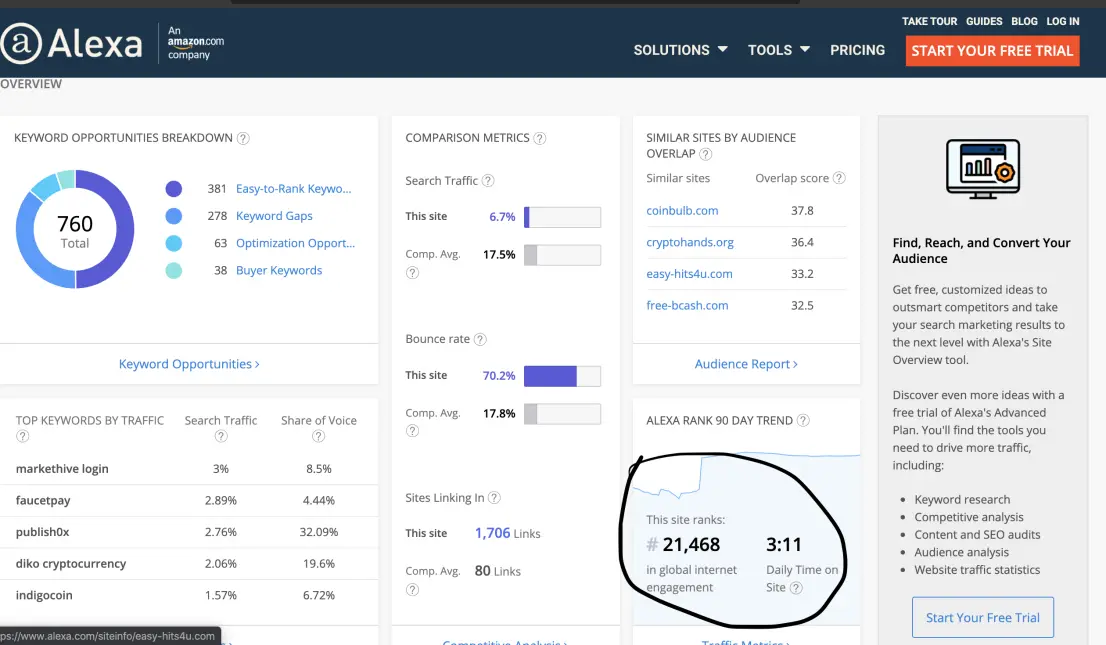Image resolution: width=1106 pixels, height=645 pixels.
Task: Select the 'diko cryptocurrency' keyword row
Action: coord(189,564)
